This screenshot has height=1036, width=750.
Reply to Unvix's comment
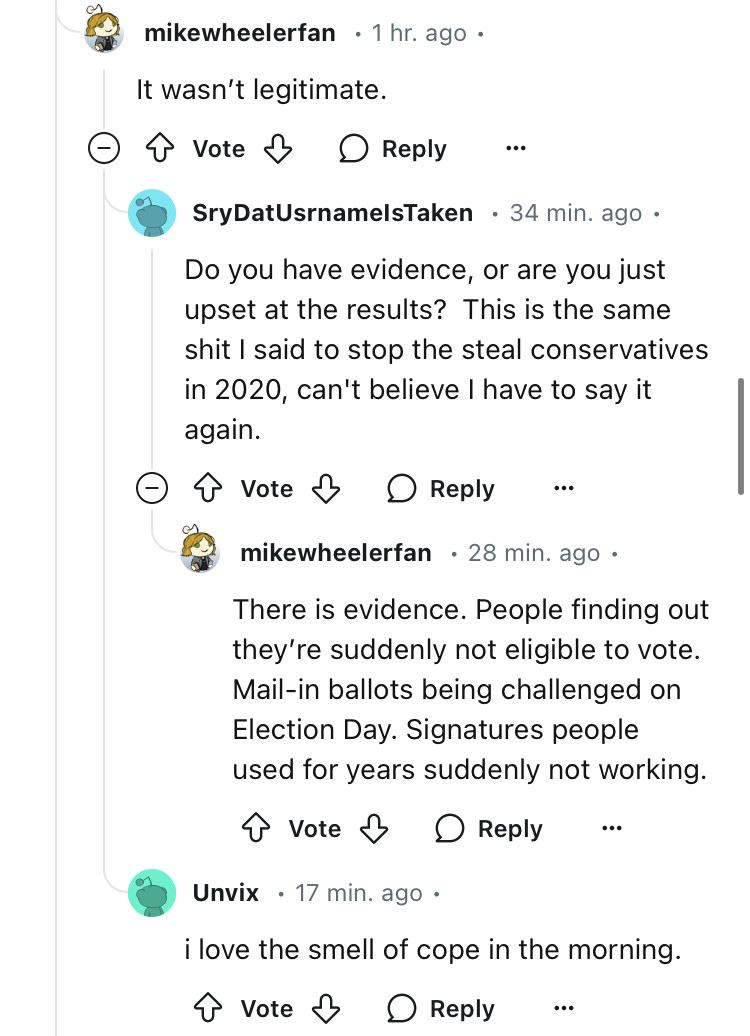(442, 1009)
